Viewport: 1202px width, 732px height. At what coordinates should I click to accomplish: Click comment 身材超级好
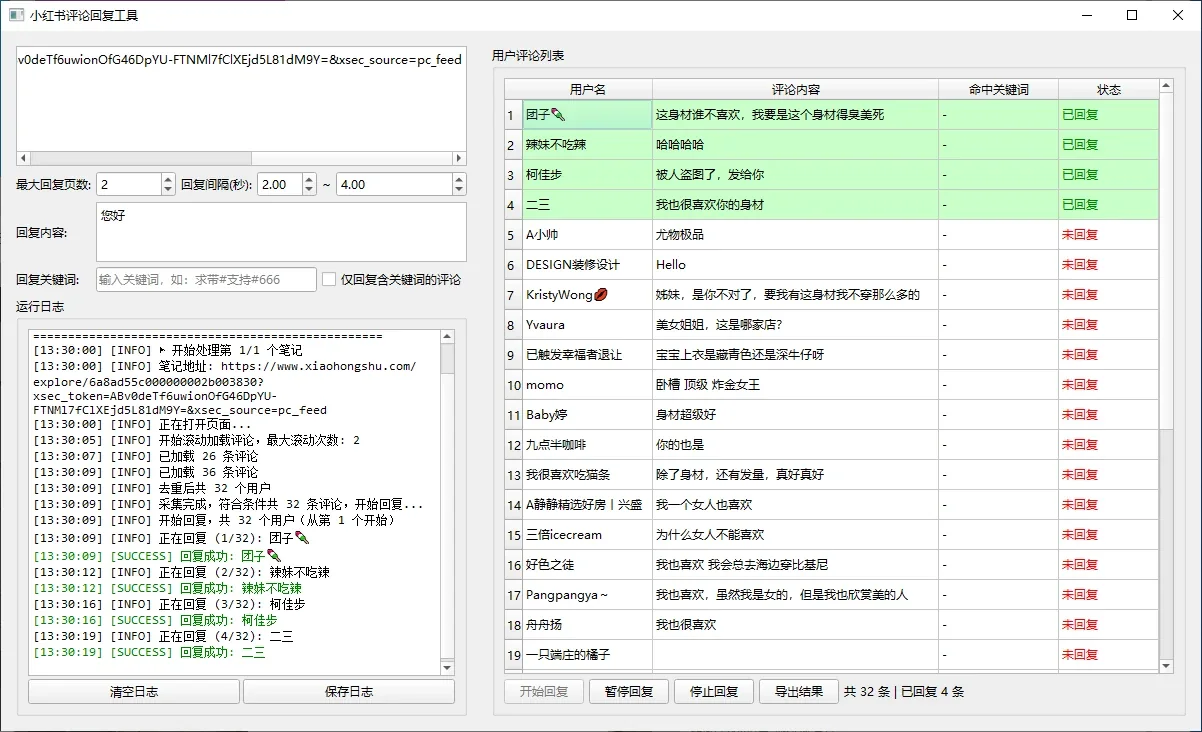click(x=796, y=415)
